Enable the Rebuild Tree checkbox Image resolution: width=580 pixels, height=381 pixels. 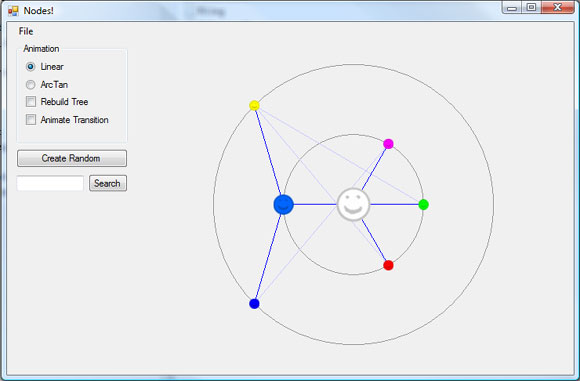[31, 102]
